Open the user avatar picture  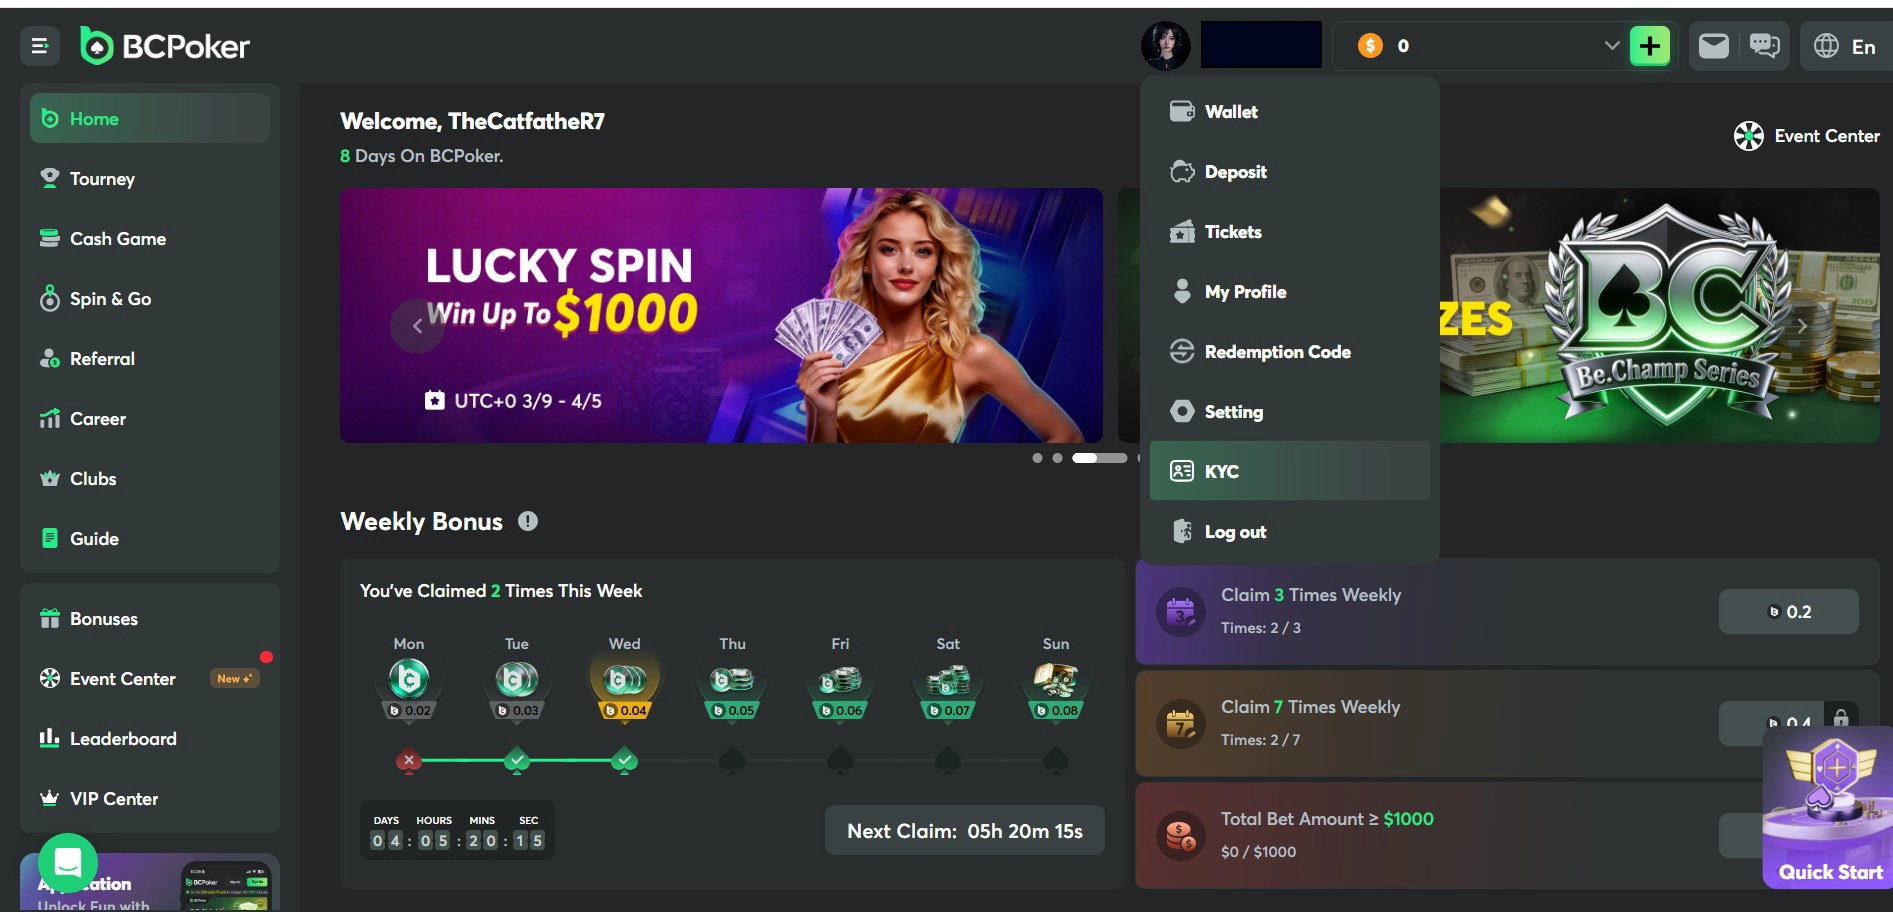click(1166, 46)
